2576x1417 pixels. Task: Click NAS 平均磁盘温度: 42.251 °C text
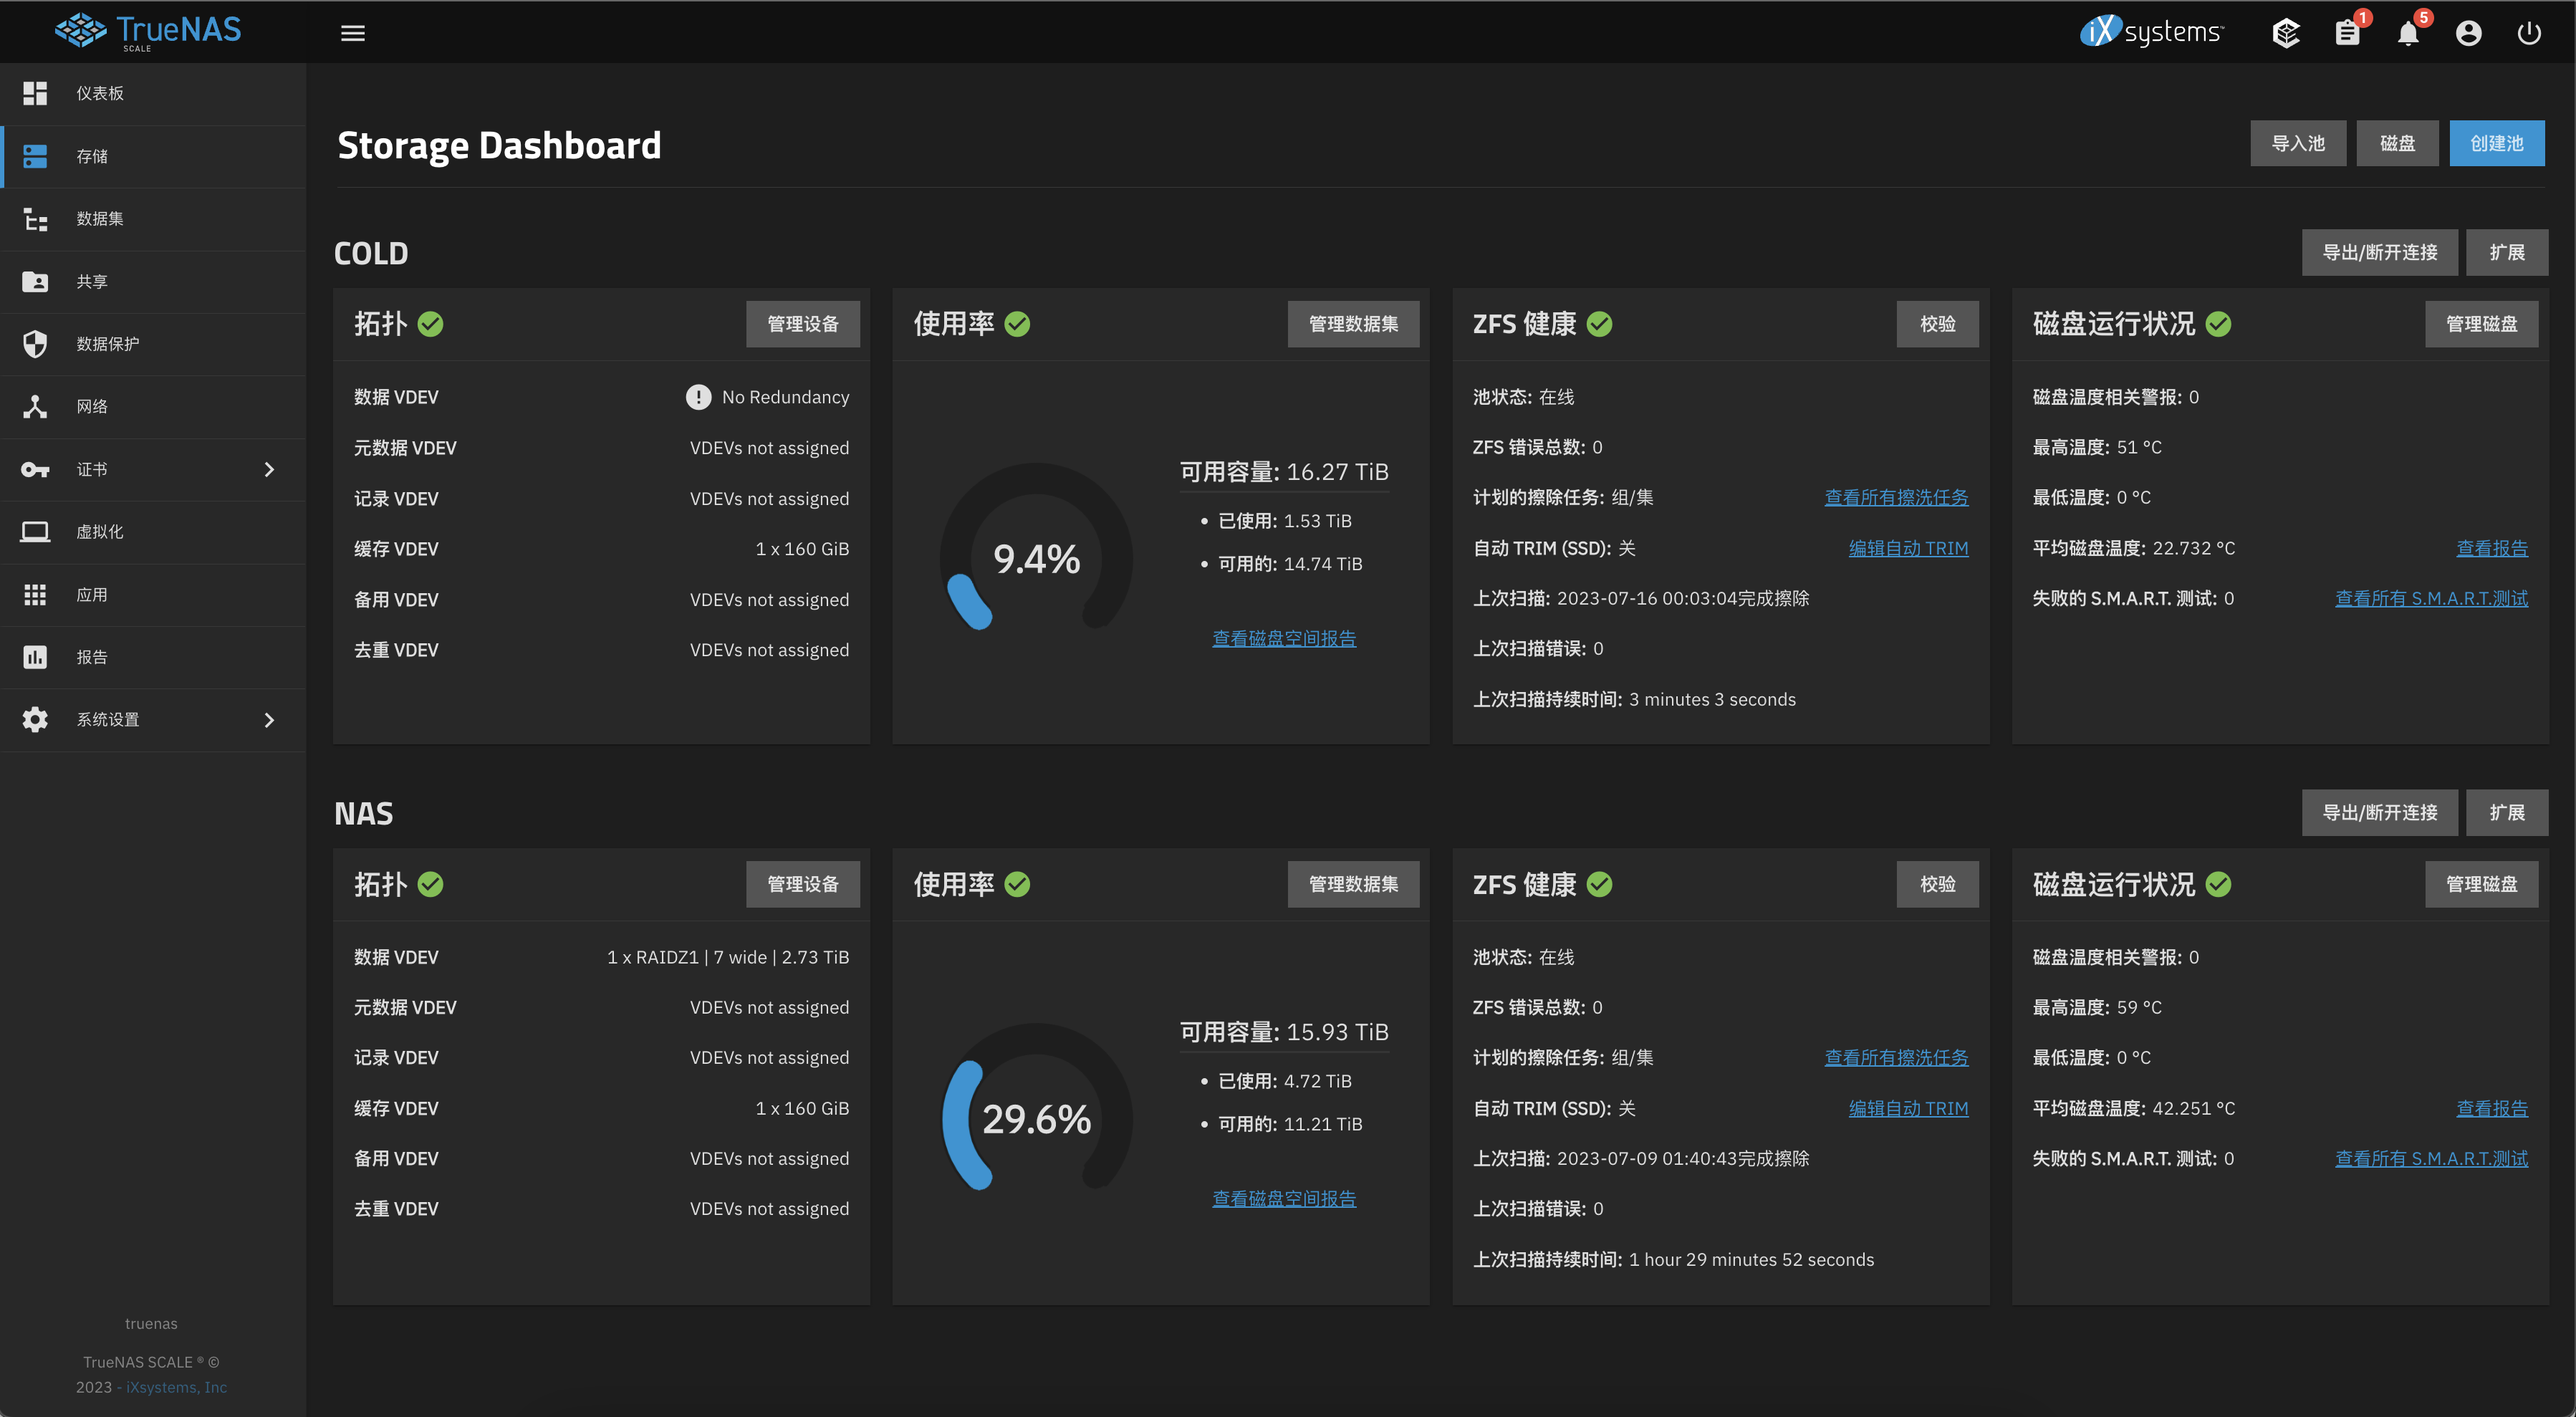[2134, 1108]
